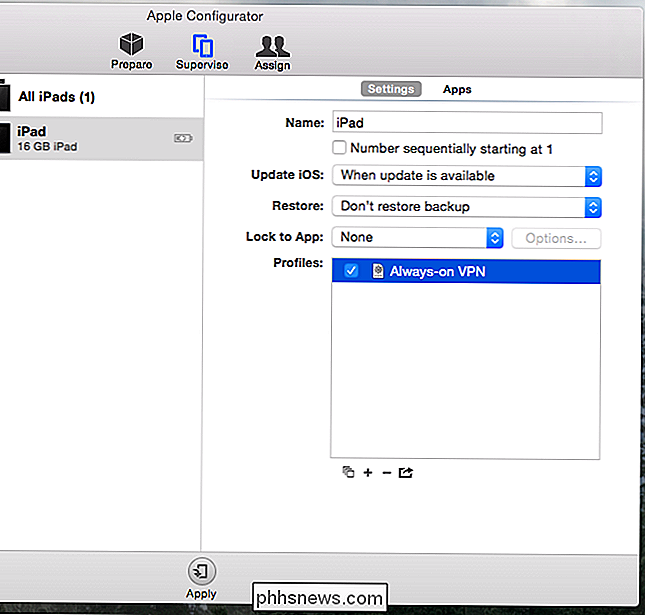Open the Restore backup dropdown
This screenshot has height=615, width=645.
point(467,207)
